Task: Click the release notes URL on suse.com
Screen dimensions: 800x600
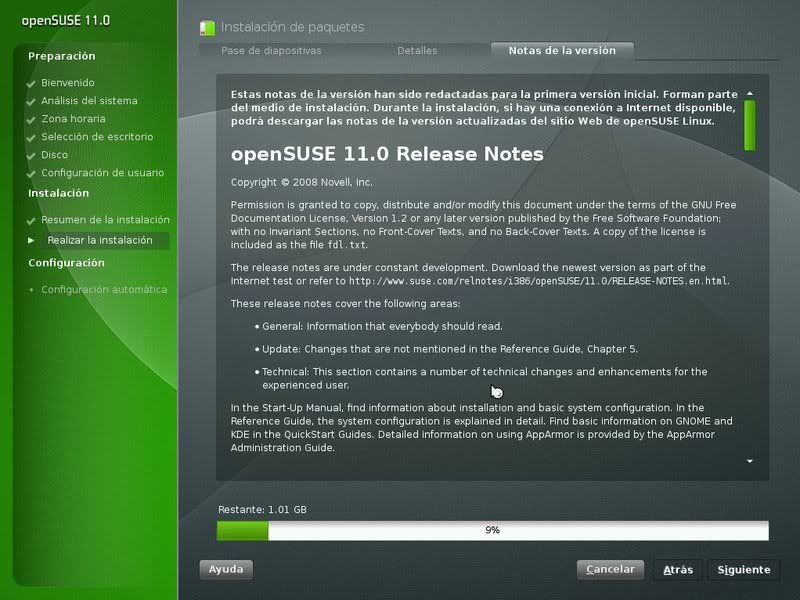Action: 539,281
